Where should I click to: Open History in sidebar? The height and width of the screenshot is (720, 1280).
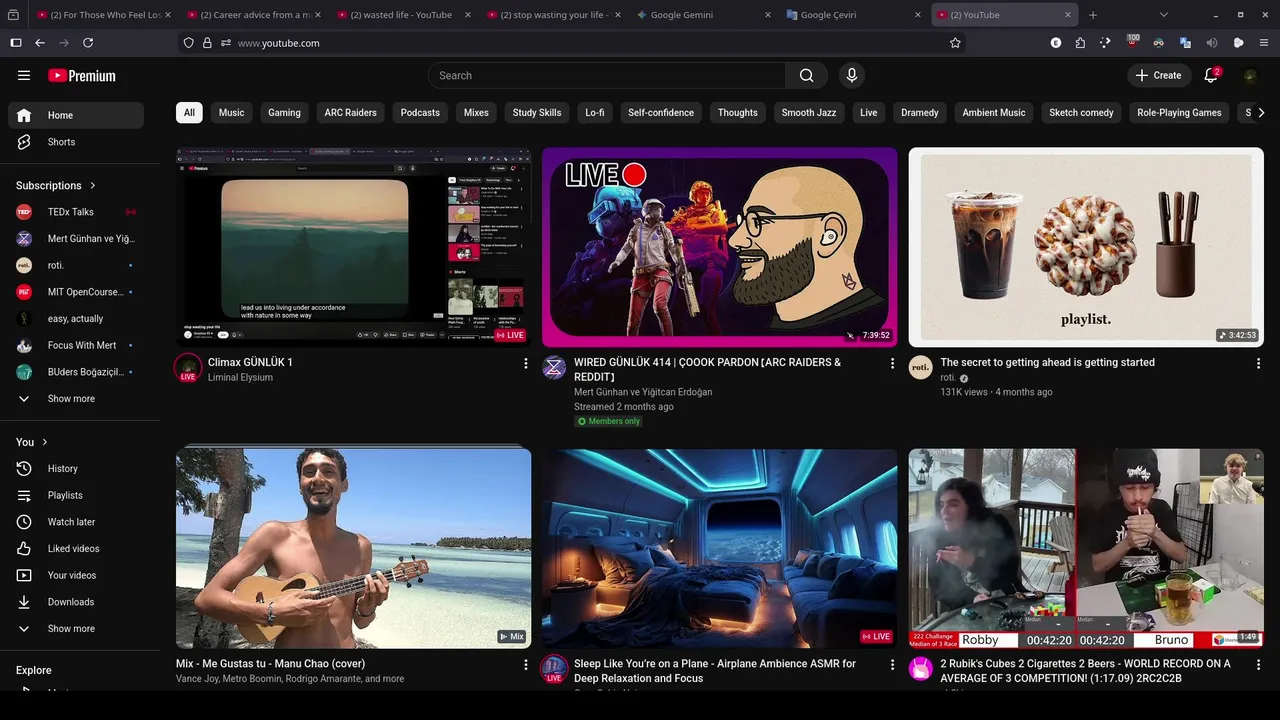coord(76,468)
